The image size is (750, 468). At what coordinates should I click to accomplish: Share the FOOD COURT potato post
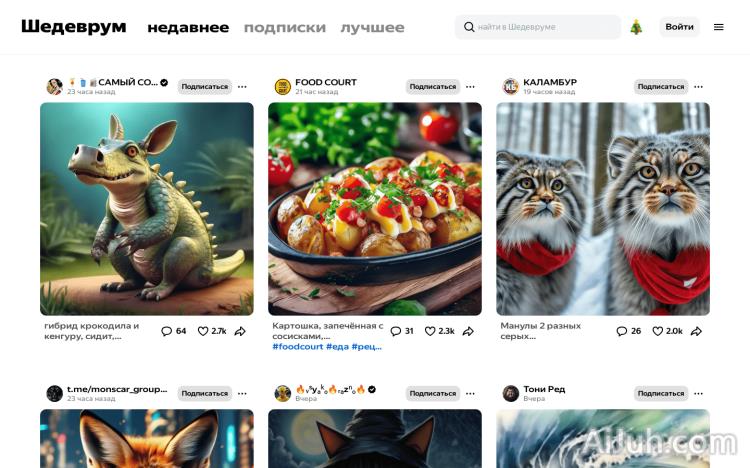tap(468, 331)
